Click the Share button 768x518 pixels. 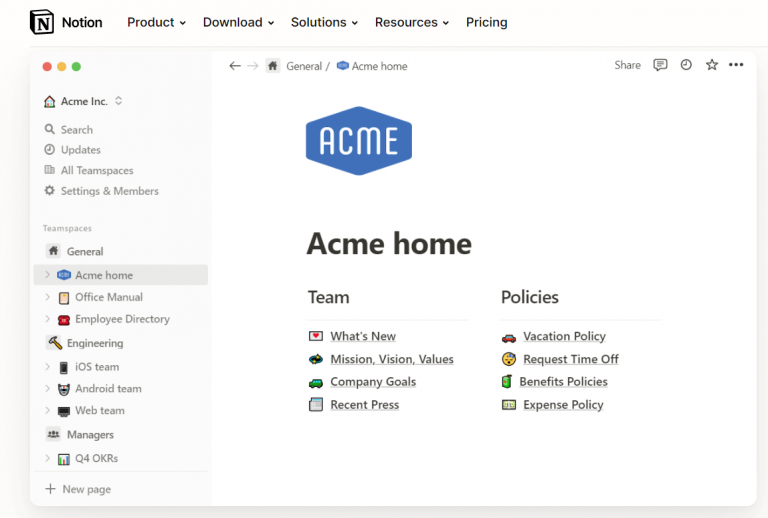coord(627,65)
